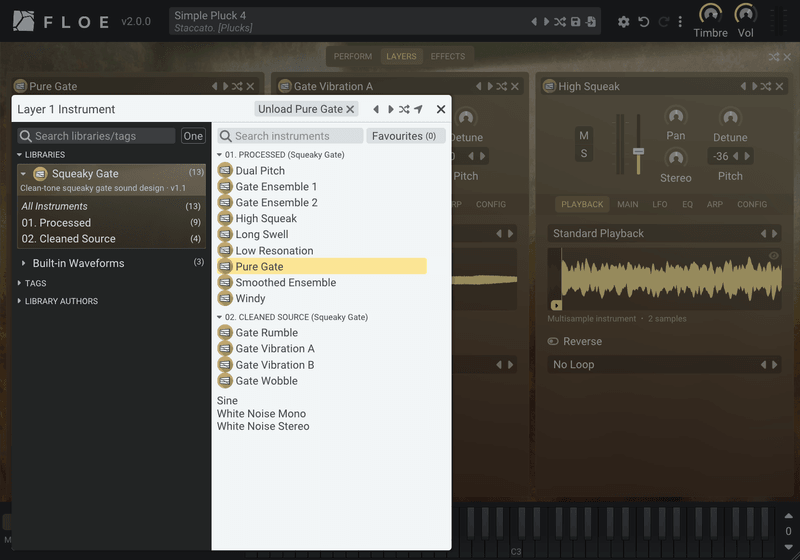The image size is (800, 560).
Task: Focus Search instruments field
Action: (x=290, y=136)
